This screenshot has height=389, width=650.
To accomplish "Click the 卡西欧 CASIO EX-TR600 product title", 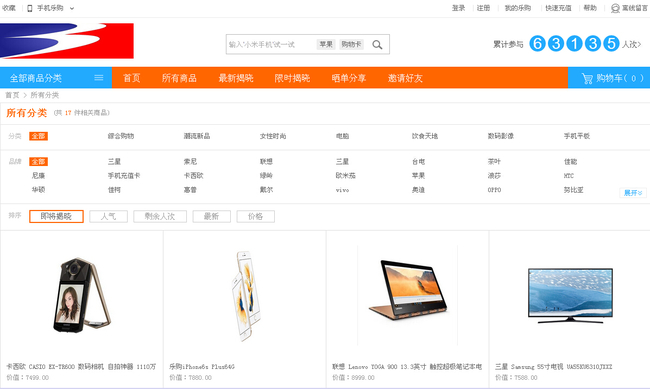I will tap(81, 367).
